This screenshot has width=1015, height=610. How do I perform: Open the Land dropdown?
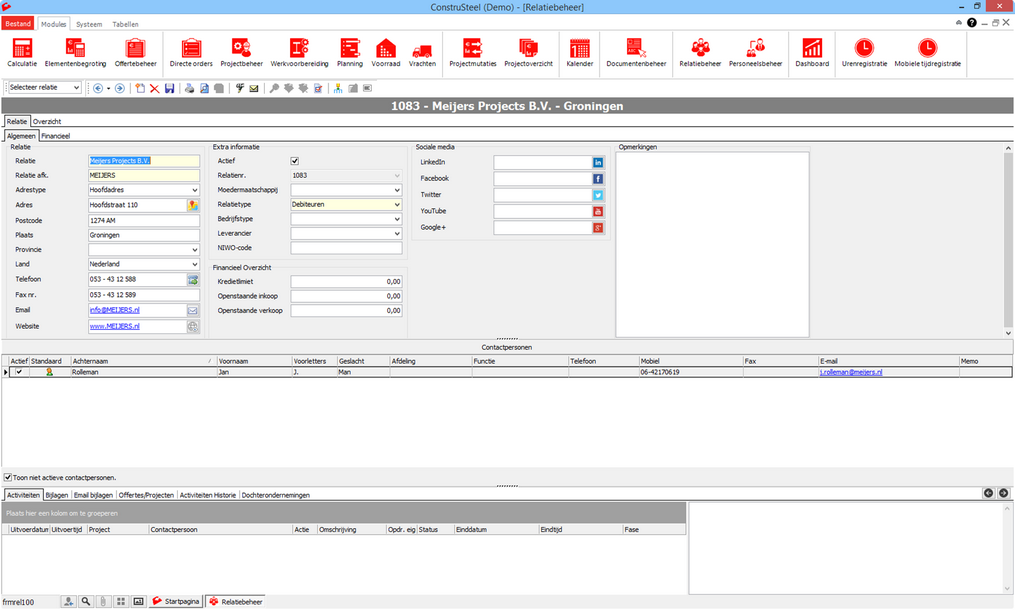194,264
